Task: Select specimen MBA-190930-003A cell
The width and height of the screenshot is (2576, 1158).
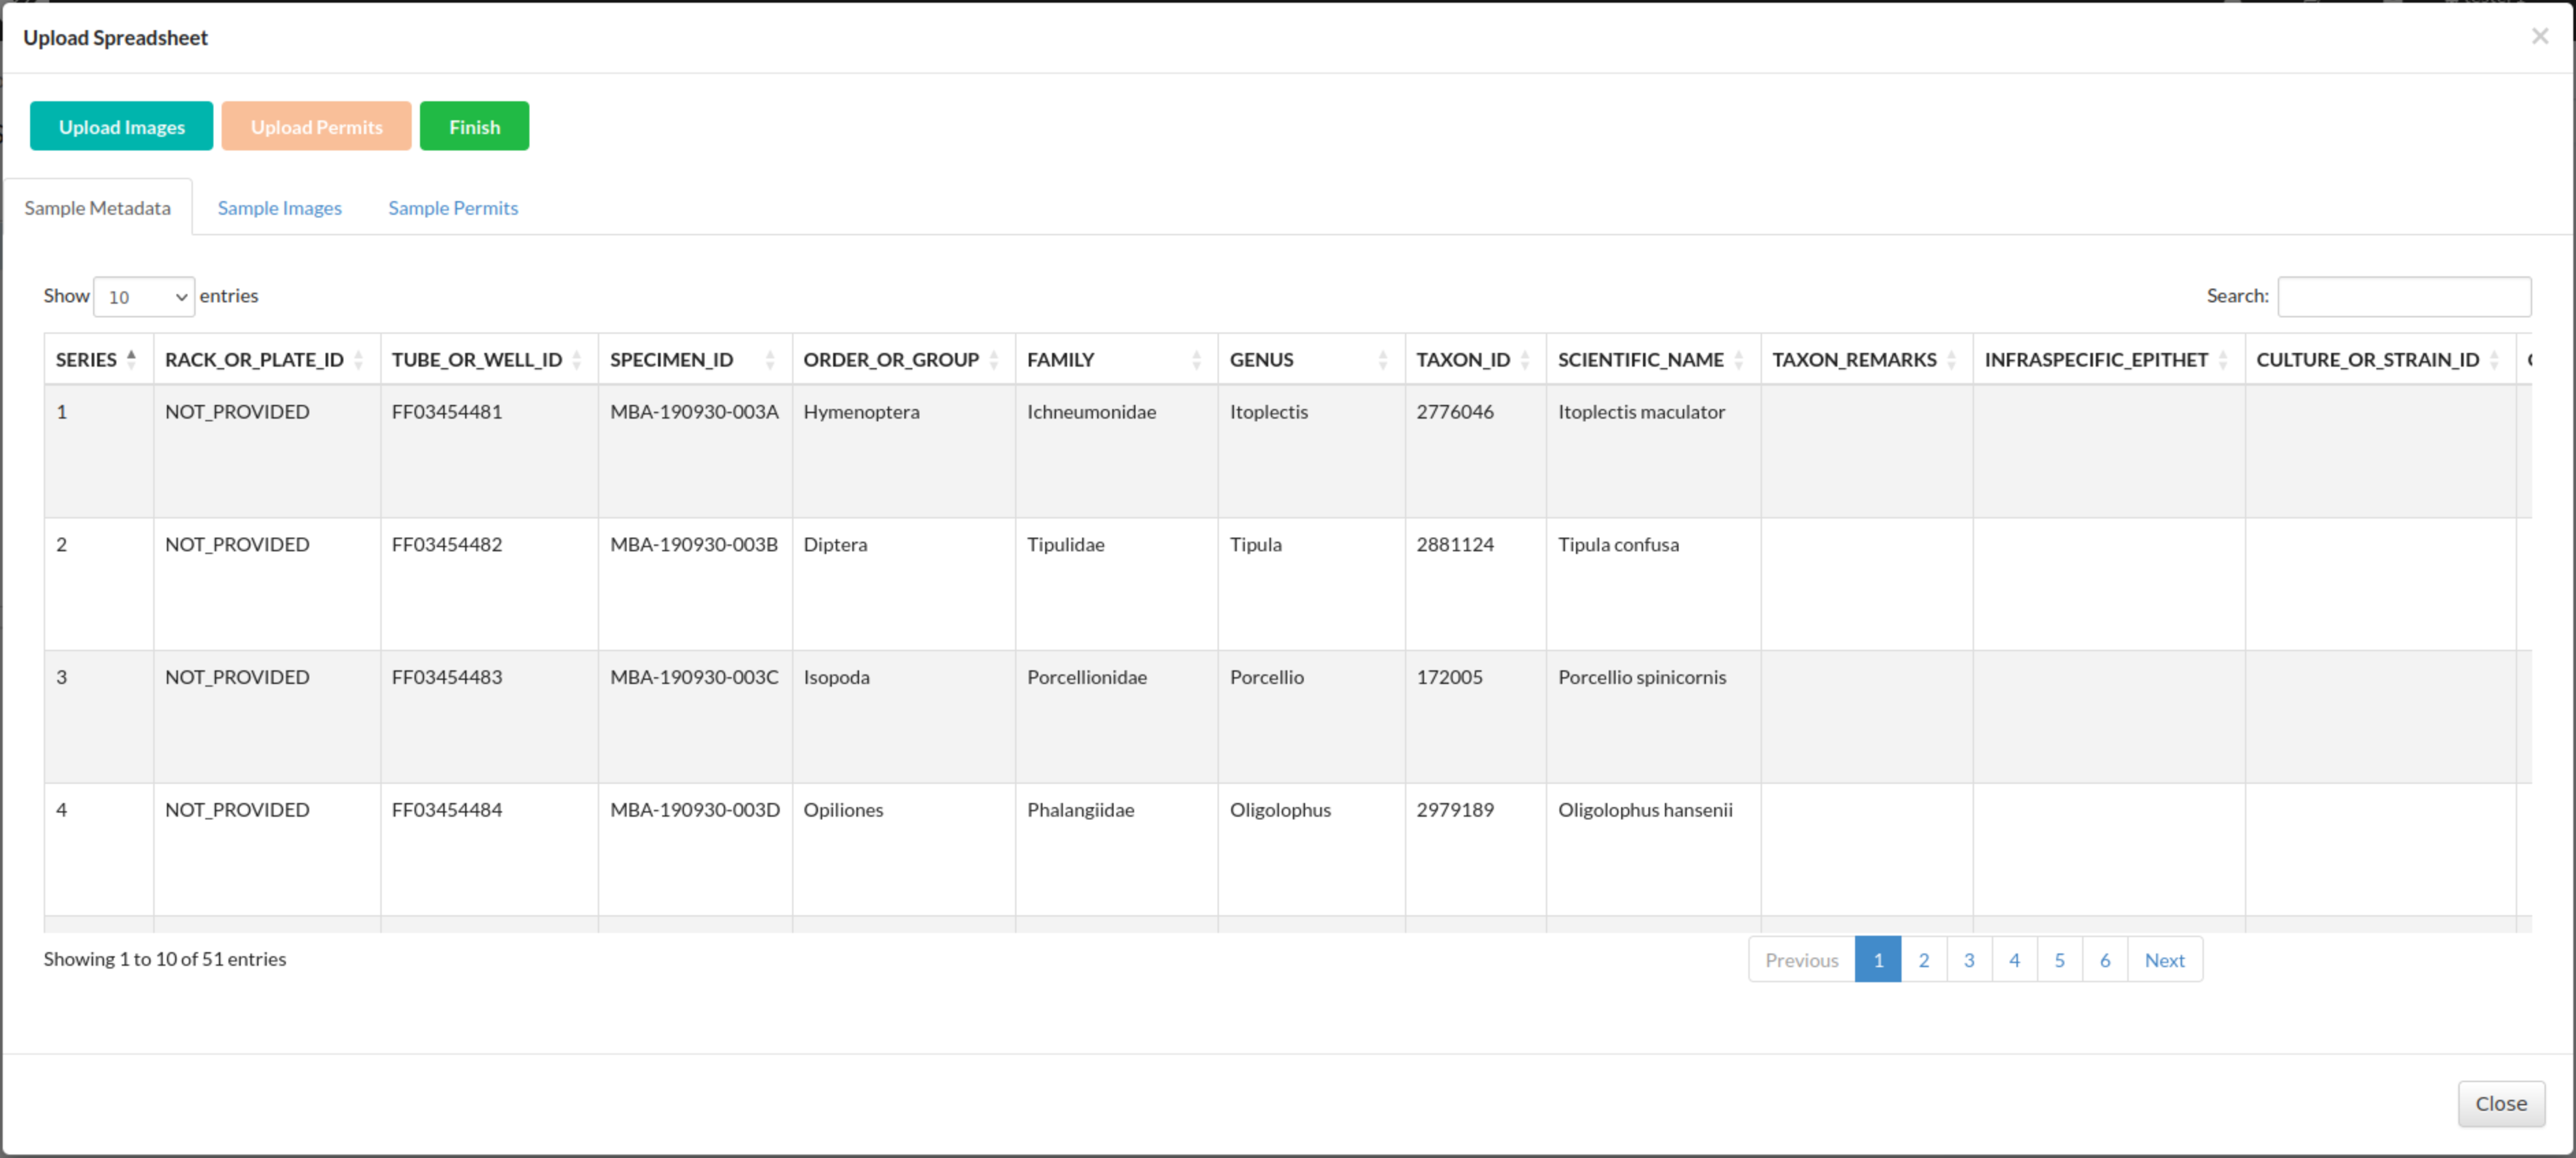Action: (x=695, y=451)
